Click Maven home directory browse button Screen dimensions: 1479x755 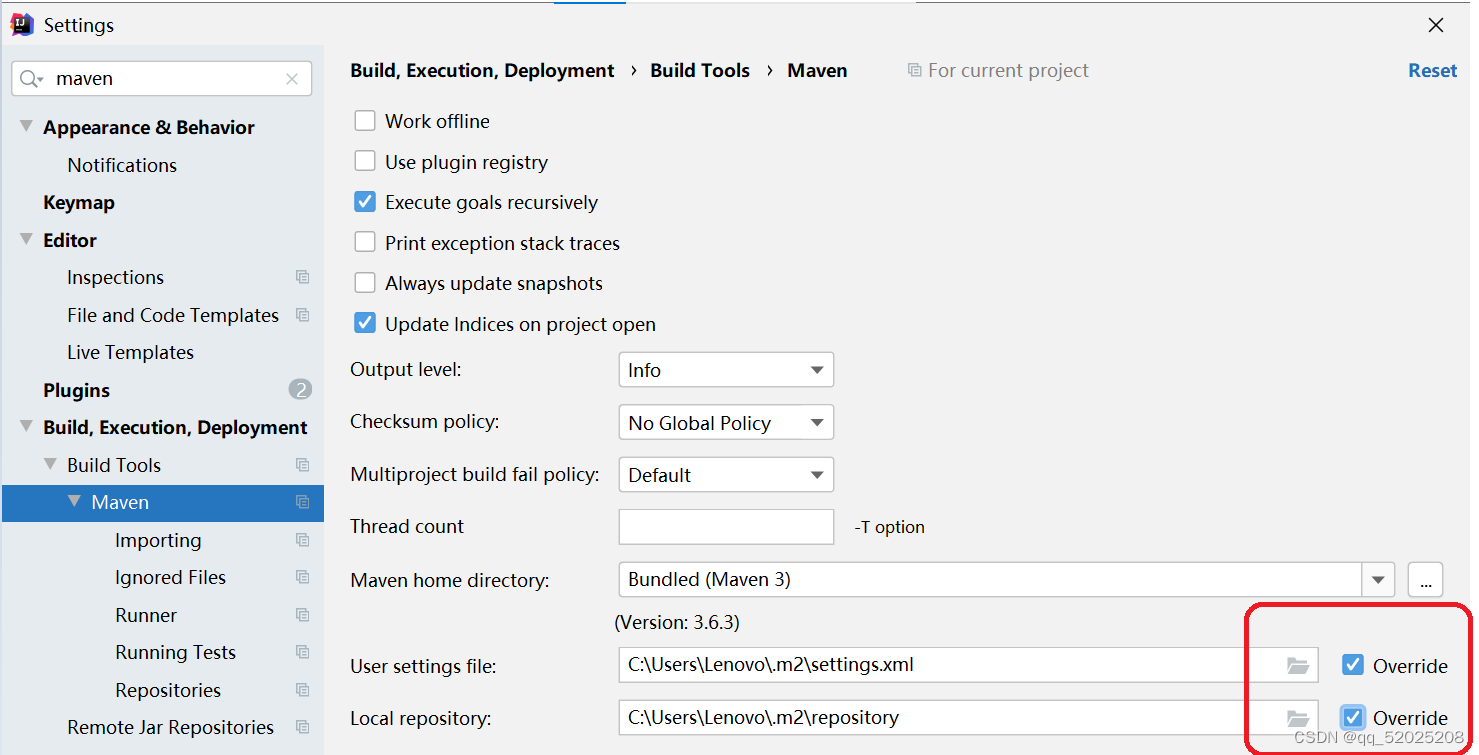(x=1425, y=580)
